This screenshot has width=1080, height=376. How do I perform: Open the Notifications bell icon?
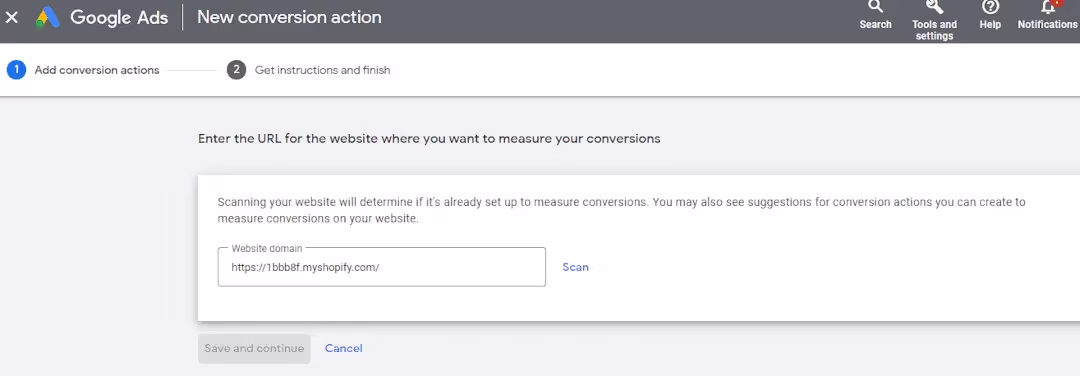1048,7
